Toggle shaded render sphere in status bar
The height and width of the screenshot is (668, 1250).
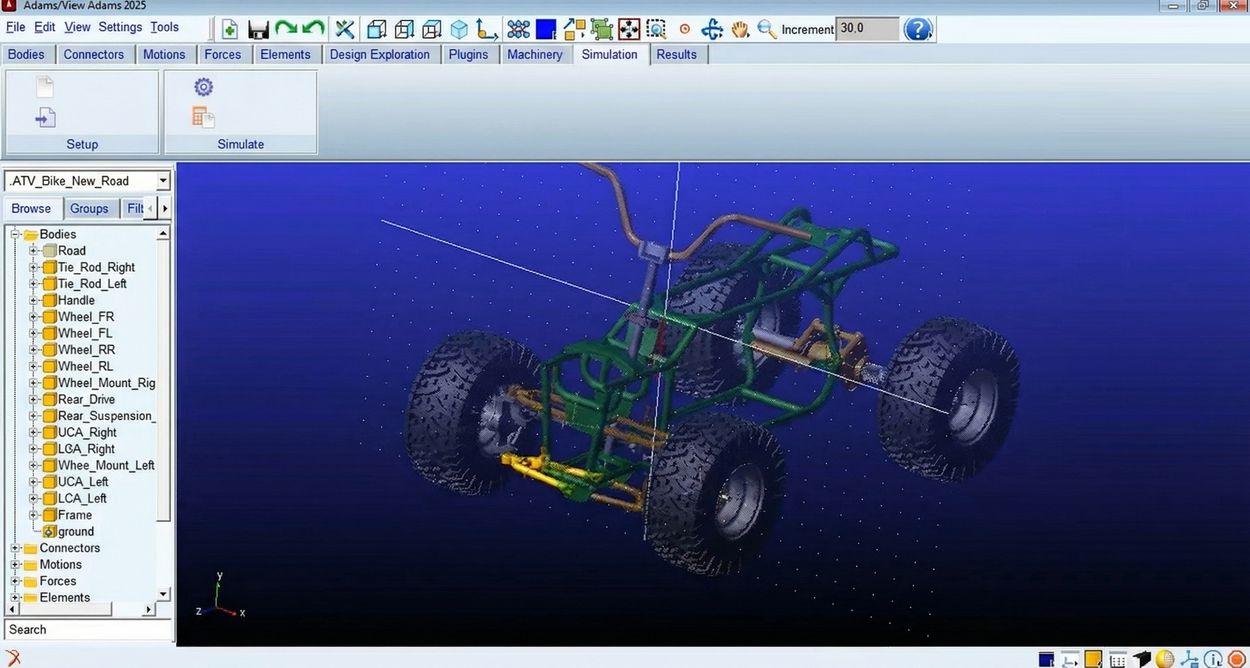coord(1165,659)
